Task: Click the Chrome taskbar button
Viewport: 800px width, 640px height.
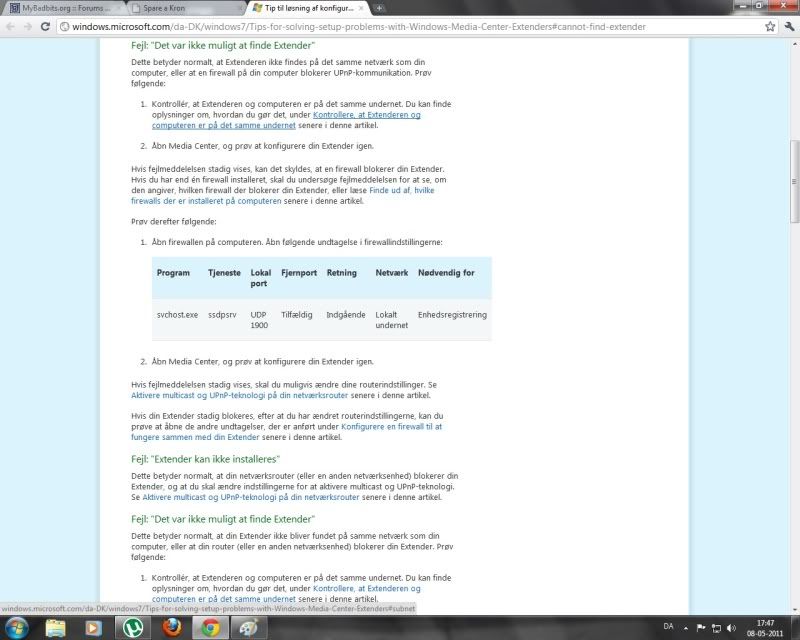Action: [x=210, y=628]
